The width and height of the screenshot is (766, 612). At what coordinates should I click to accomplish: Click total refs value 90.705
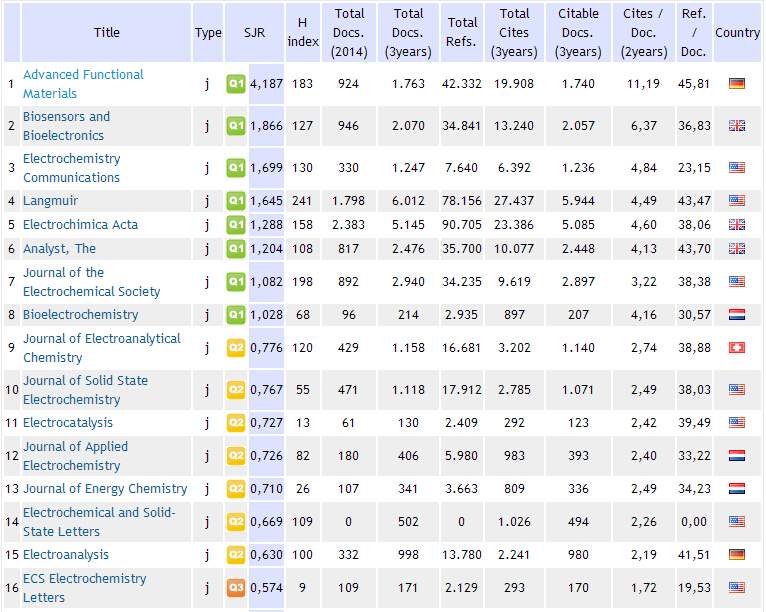point(462,225)
